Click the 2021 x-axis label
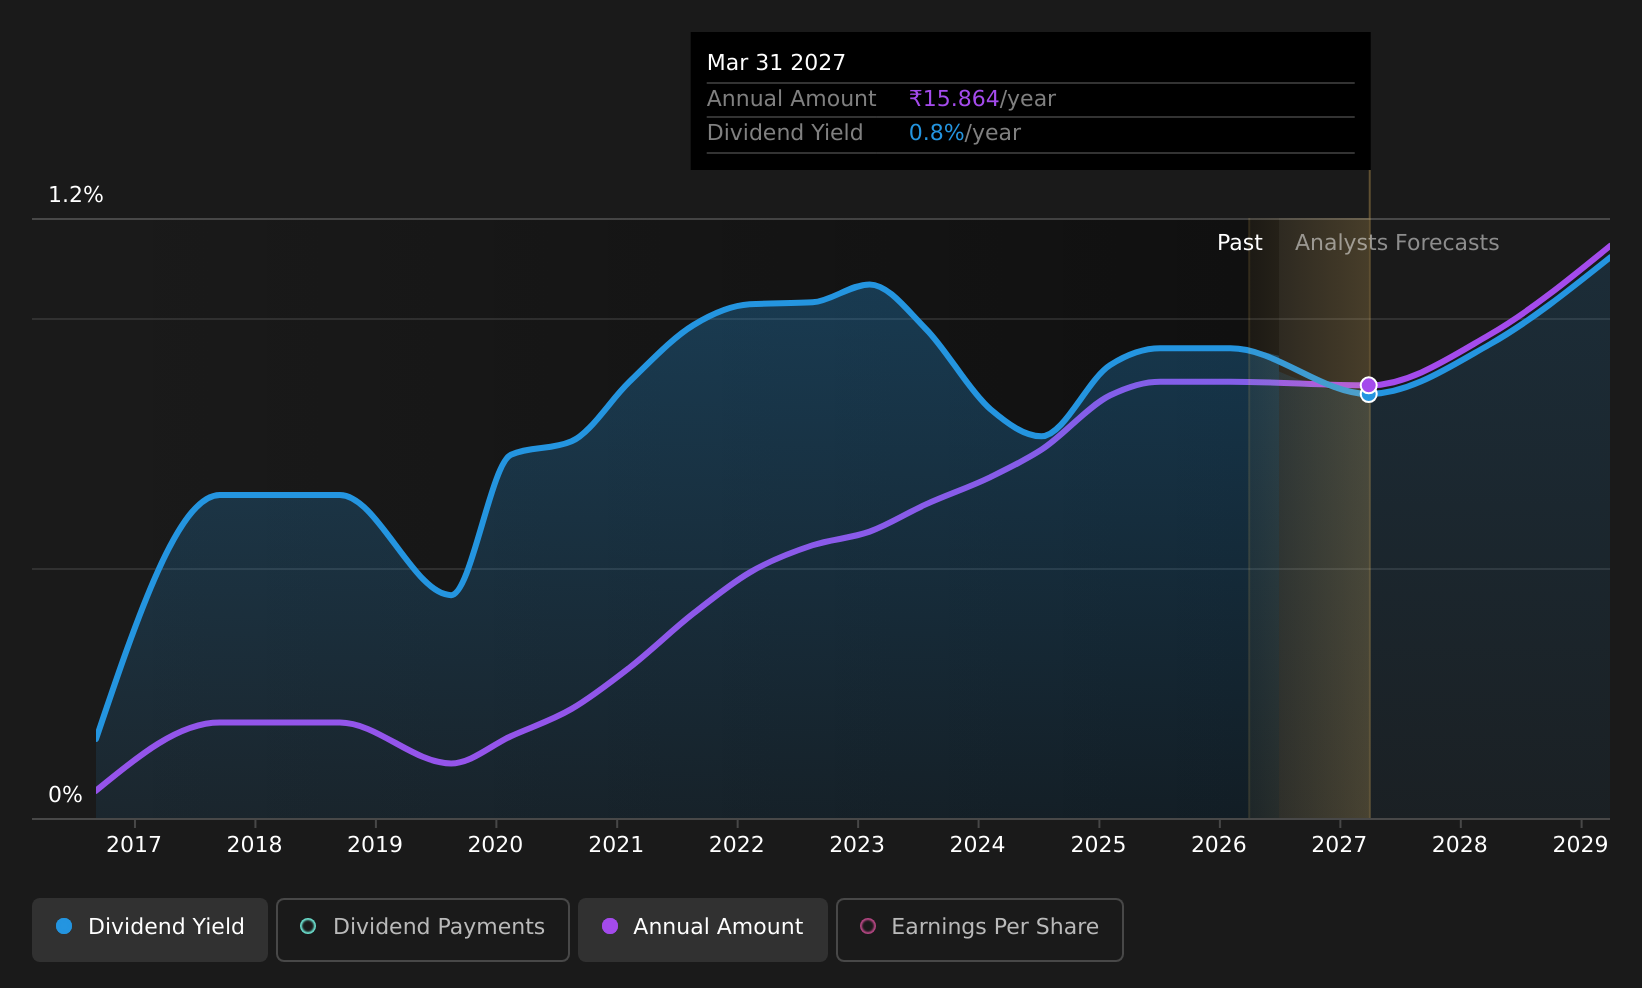This screenshot has height=988, width=1642. (x=616, y=845)
